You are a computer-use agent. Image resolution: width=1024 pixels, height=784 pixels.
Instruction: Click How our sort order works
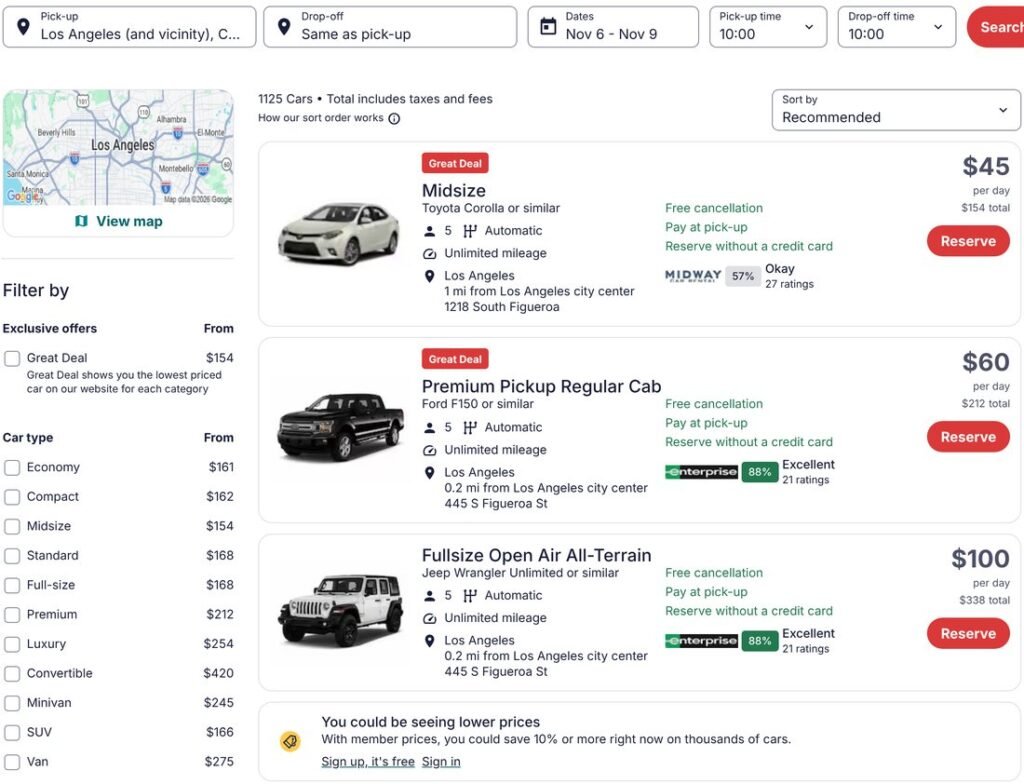(320, 118)
